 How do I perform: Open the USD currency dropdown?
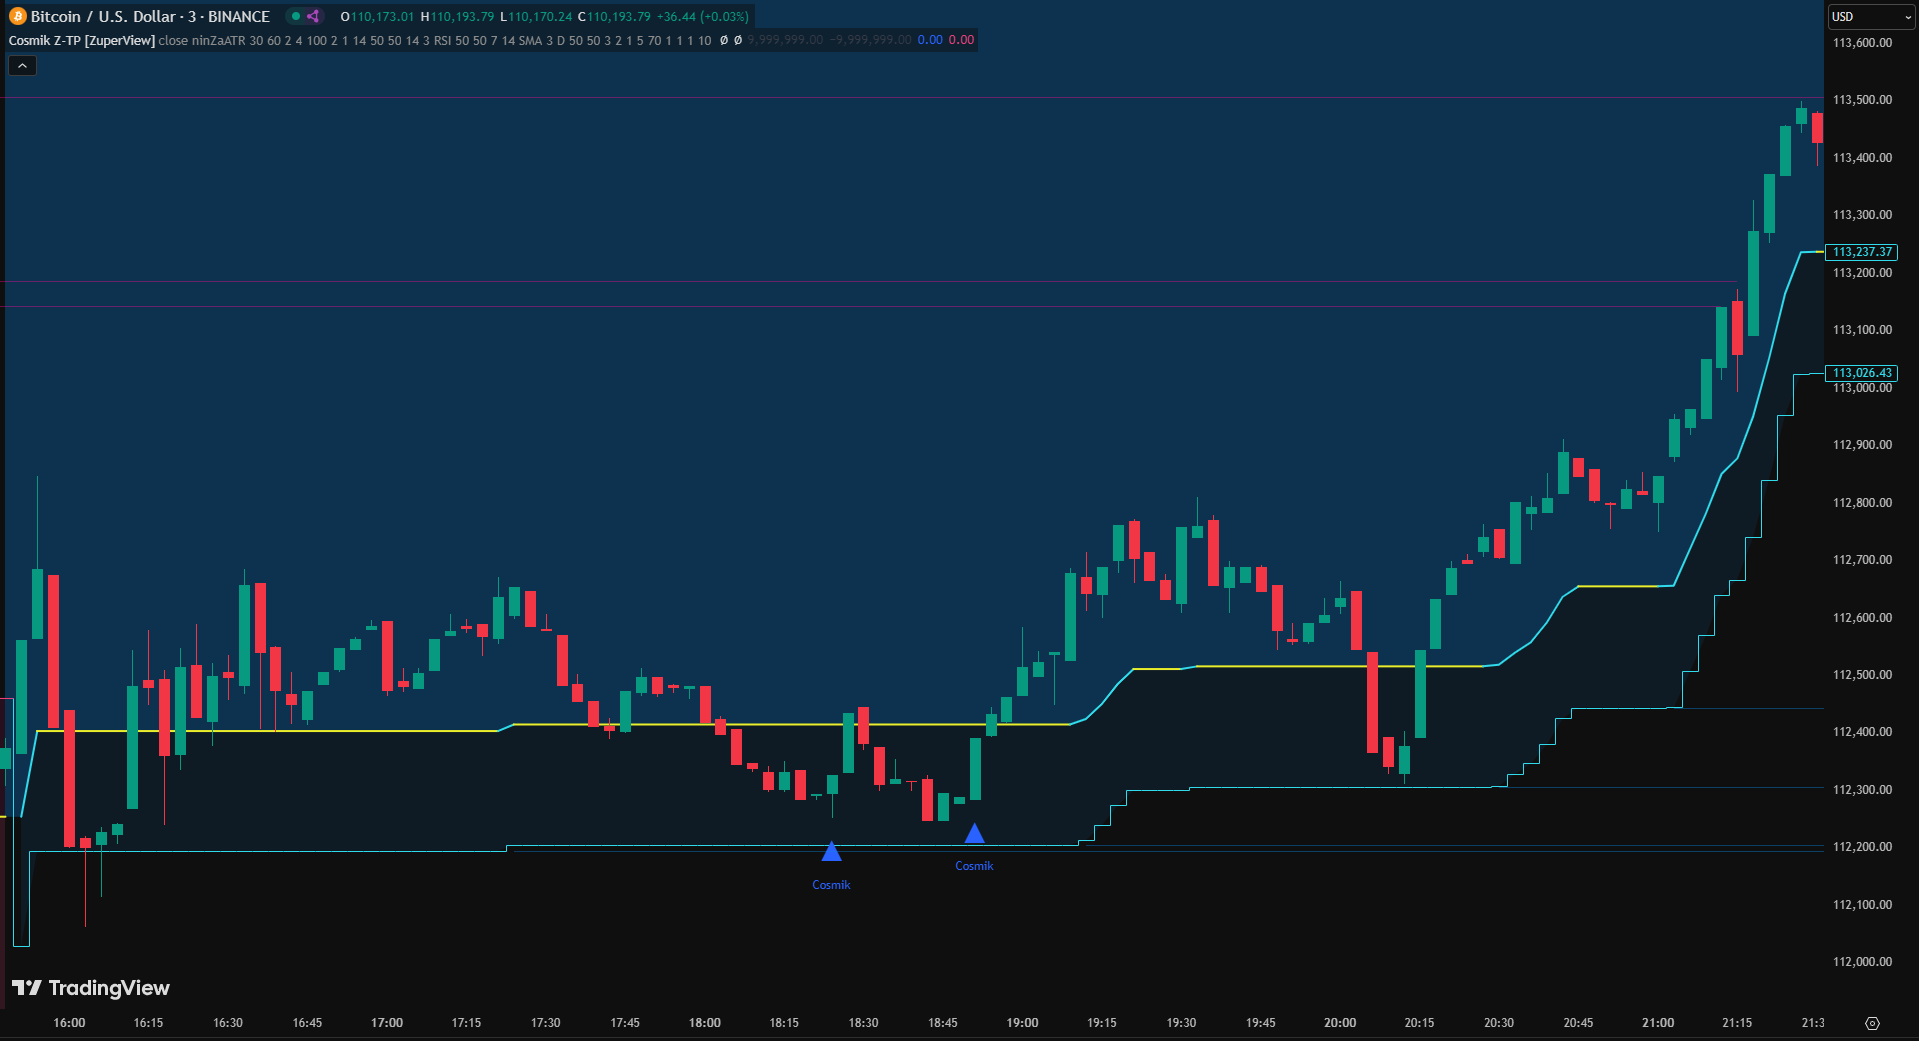tap(1870, 17)
